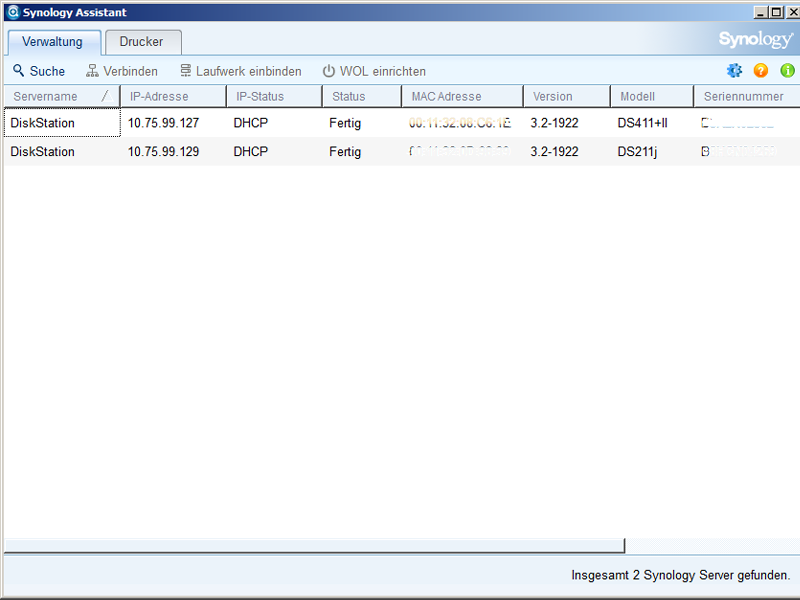Open help with the orange question icon

(x=761, y=70)
